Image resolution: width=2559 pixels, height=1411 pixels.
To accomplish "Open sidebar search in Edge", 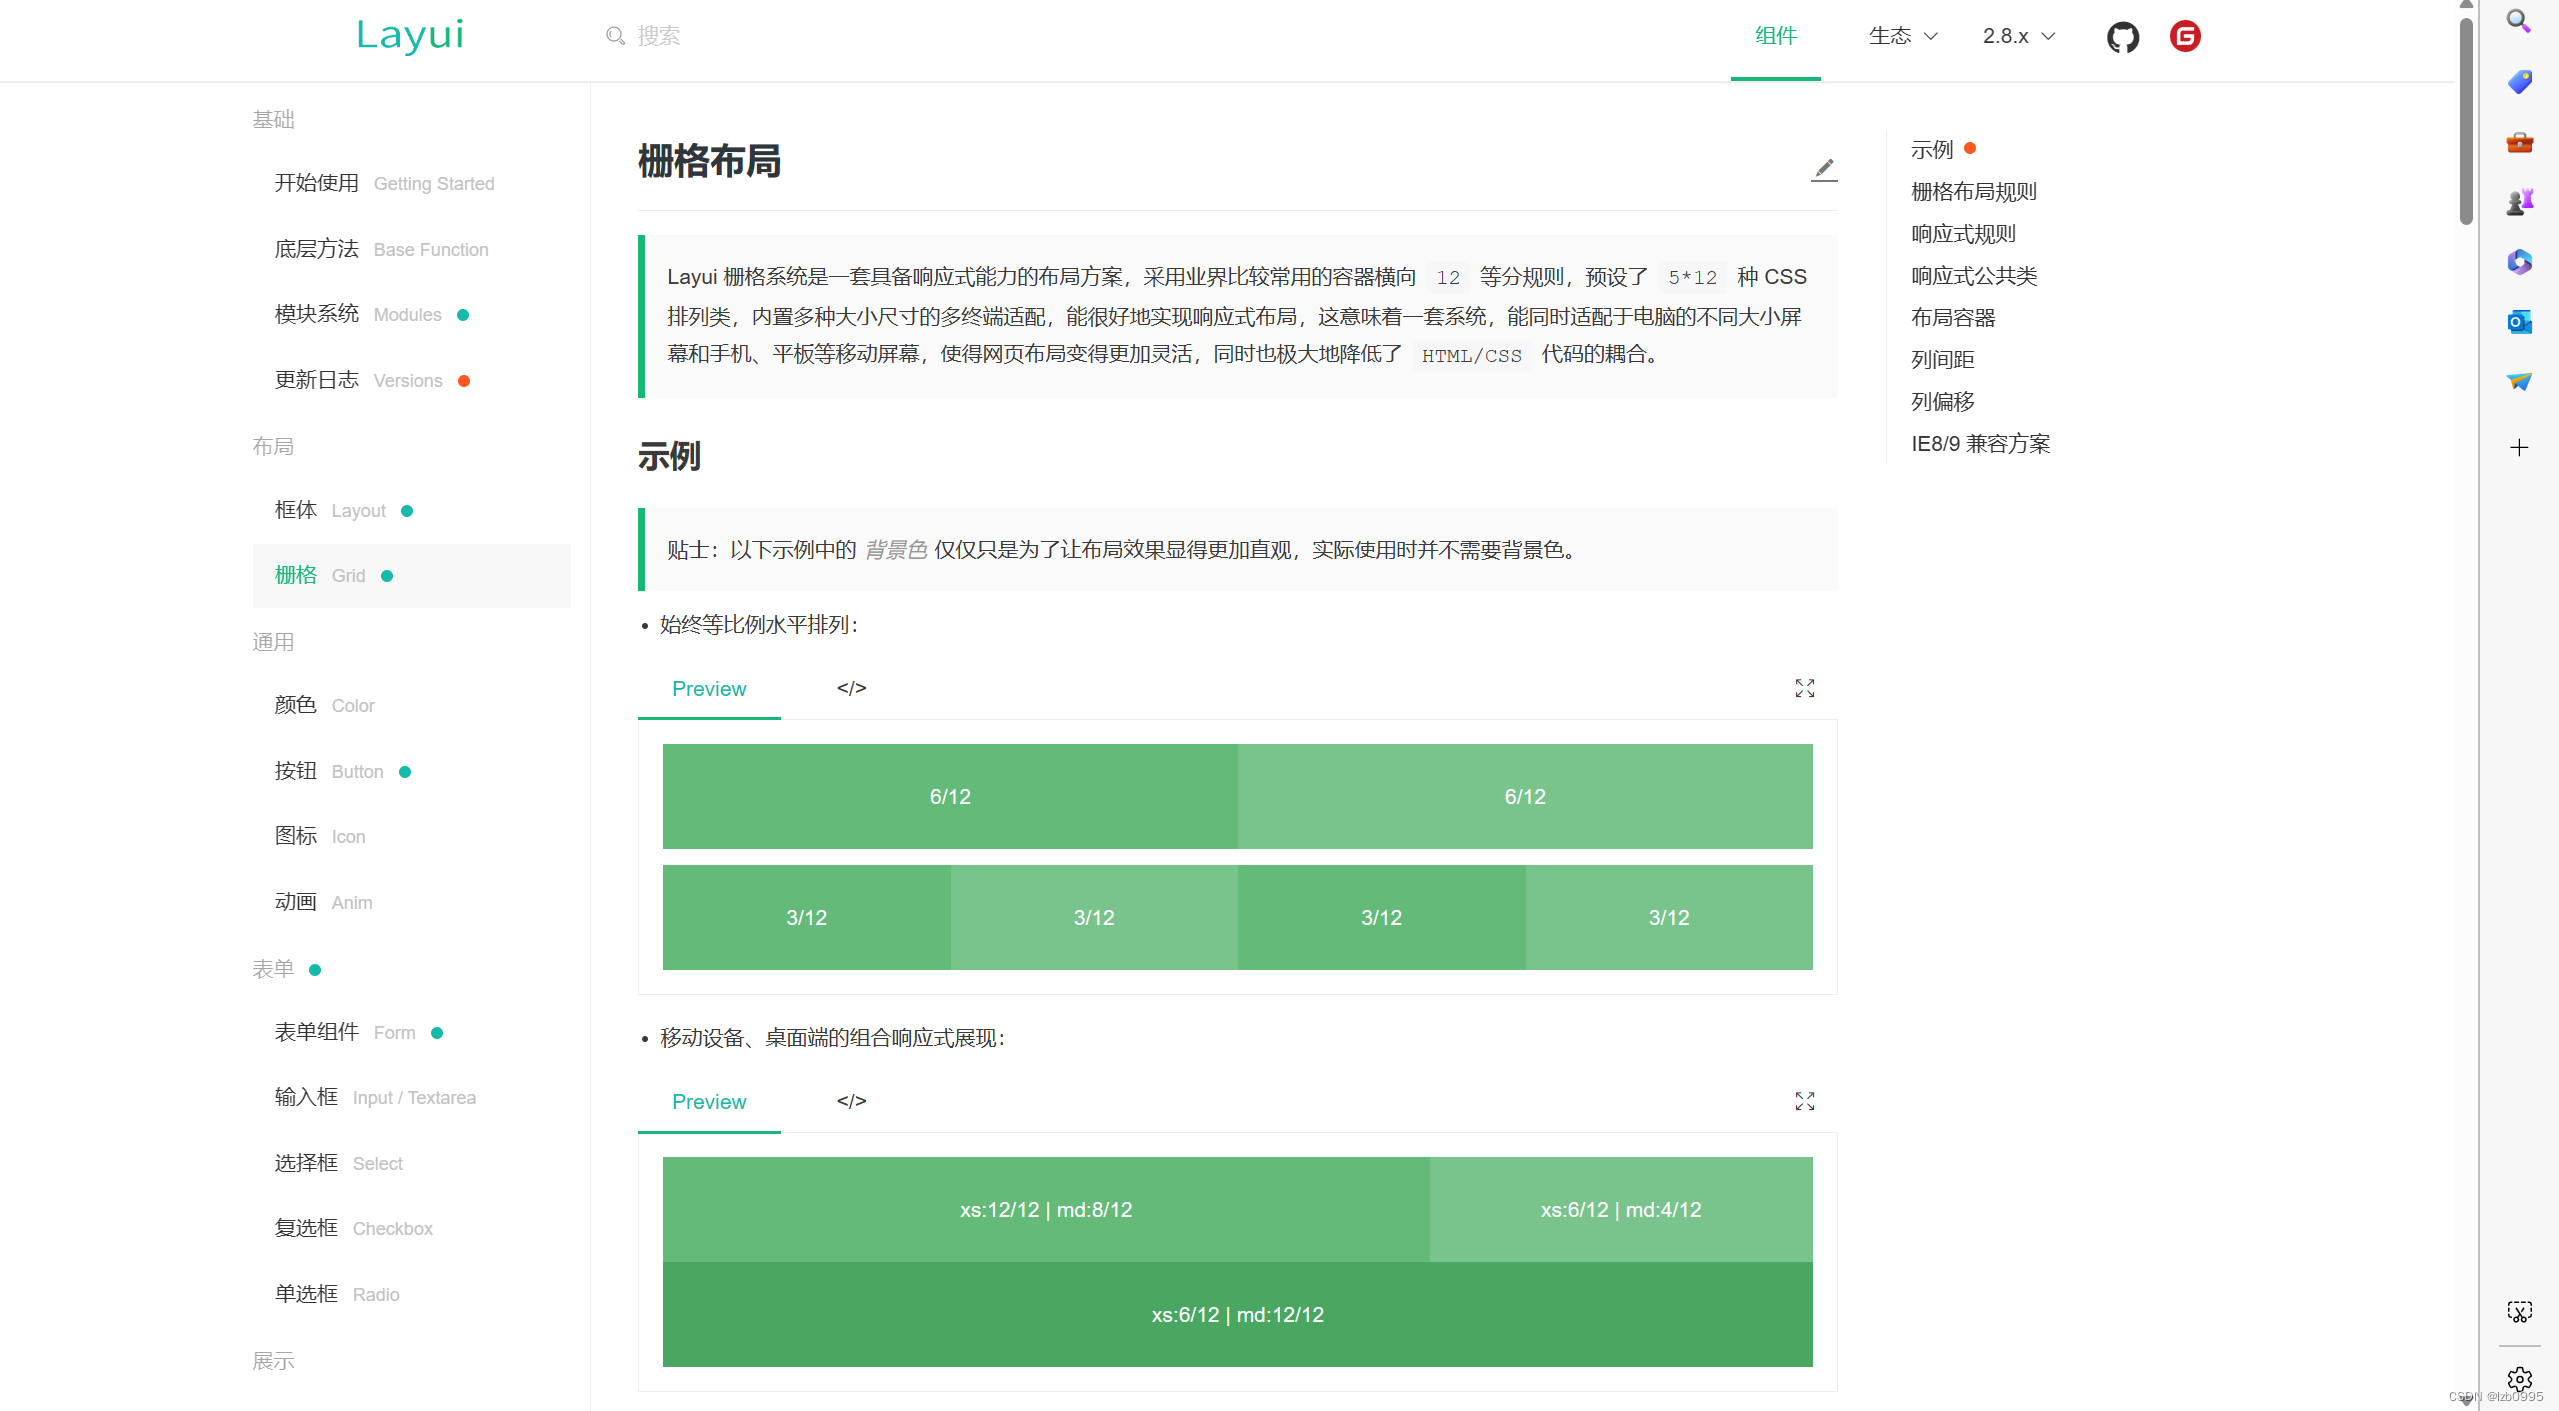I will (x=2519, y=20).
